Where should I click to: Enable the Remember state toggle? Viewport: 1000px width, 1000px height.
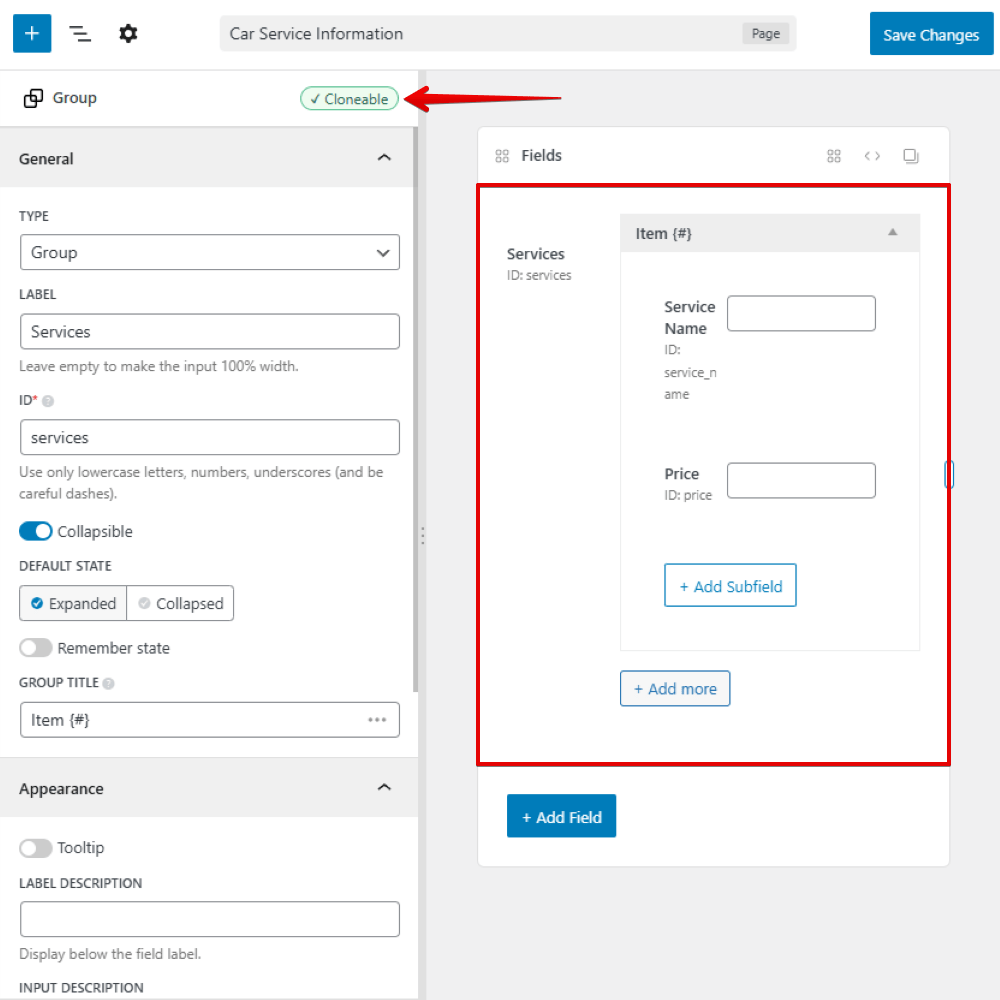pyautogui.click(x=36, y=647)
